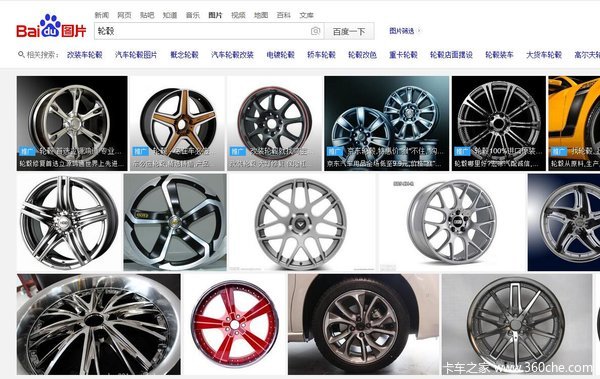Open camera image-search icon in search box
The width and height of the screenshot is (600, 379).
315,31
